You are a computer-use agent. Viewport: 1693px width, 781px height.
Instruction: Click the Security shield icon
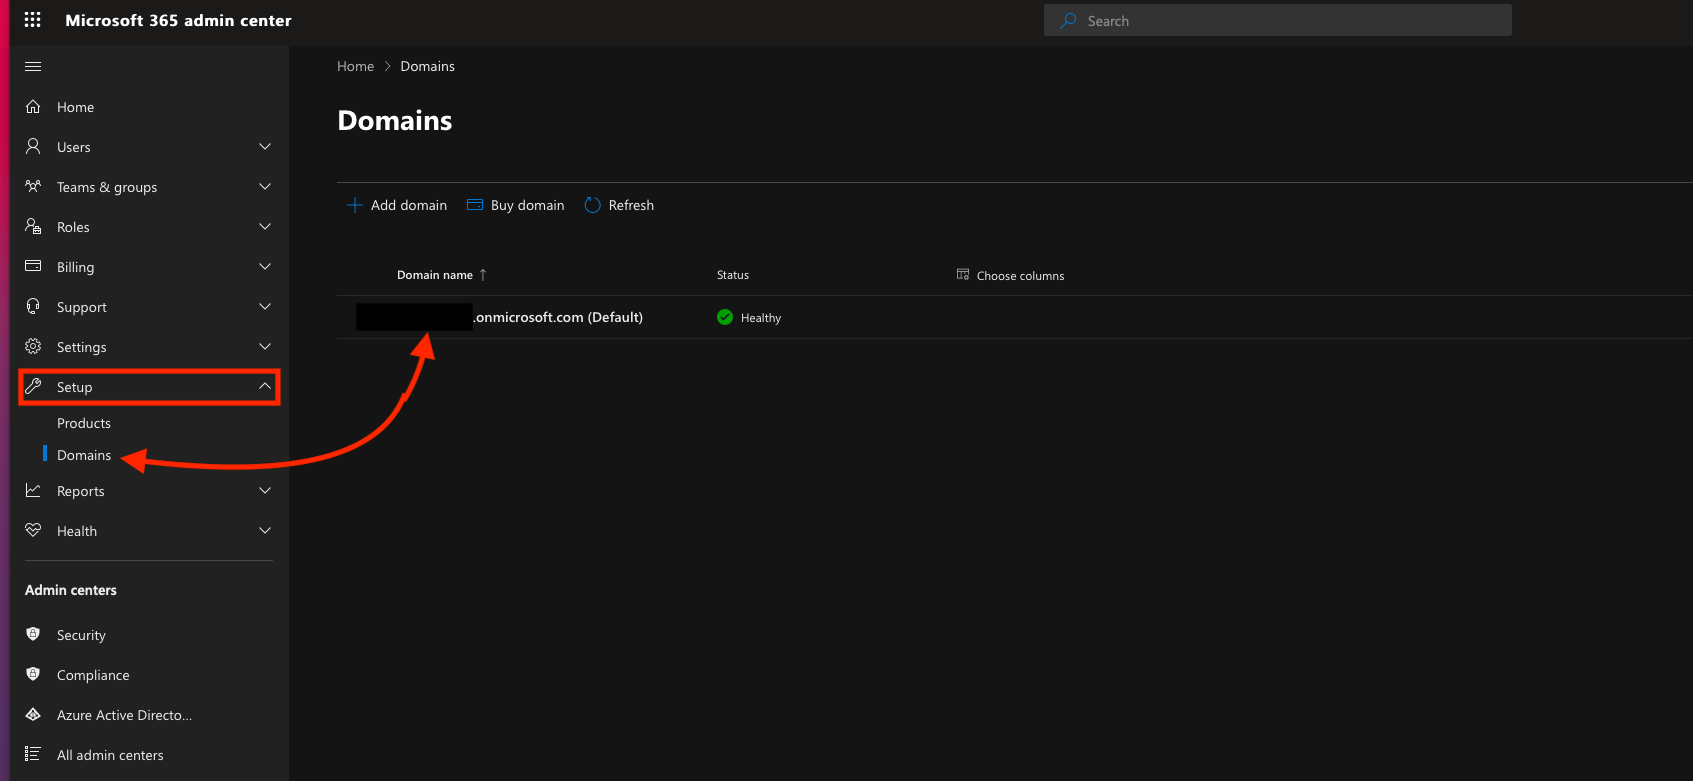coord(33,634)
